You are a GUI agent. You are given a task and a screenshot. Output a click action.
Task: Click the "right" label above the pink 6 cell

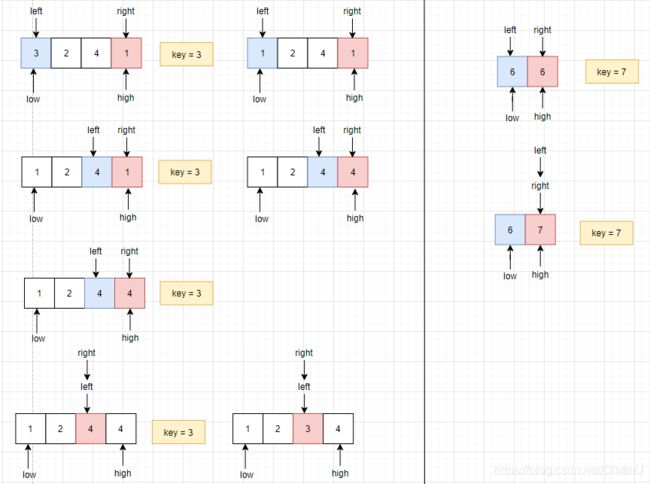(x=542, y=30)
